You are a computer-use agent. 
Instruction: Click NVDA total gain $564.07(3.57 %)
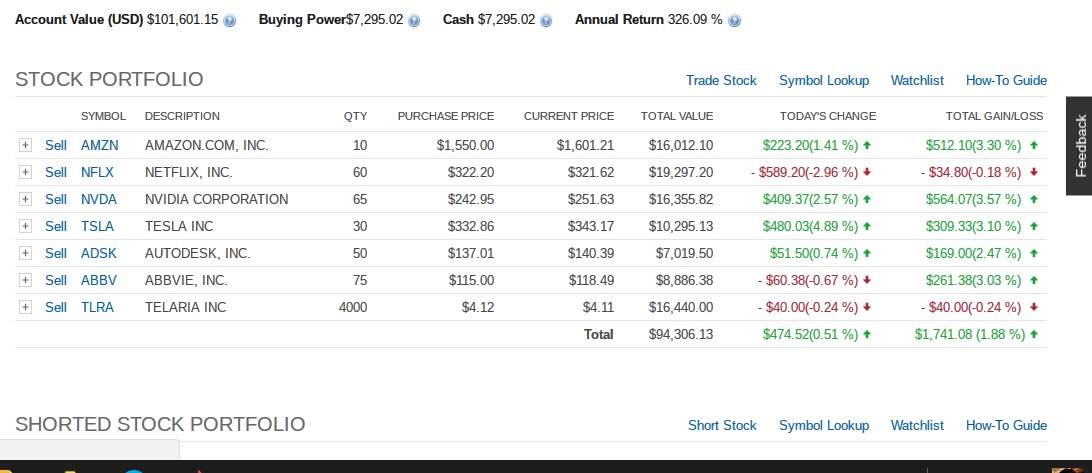(x=974, y=199)
